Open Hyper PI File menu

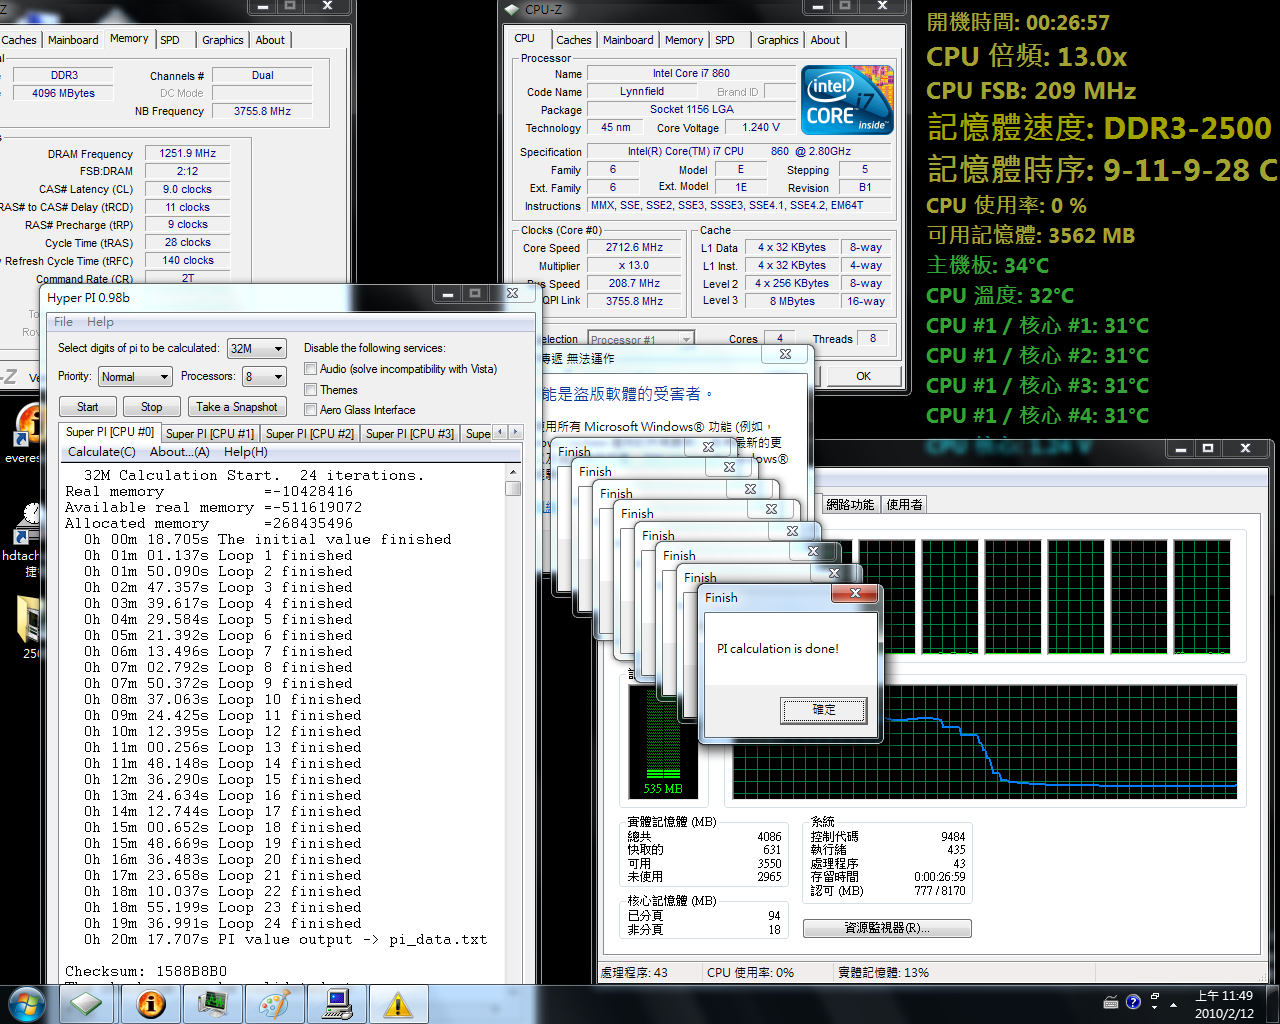pos(63,322)
